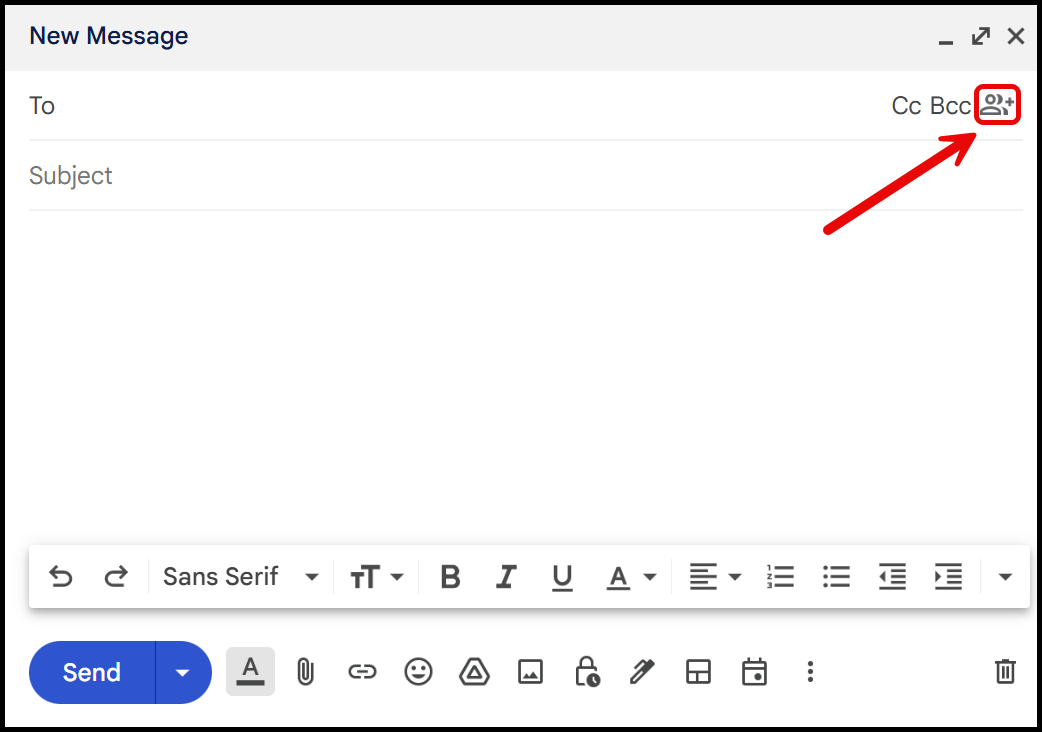Click the Indent less icon
Screen dimensions: 1042x732
point(892,577)
